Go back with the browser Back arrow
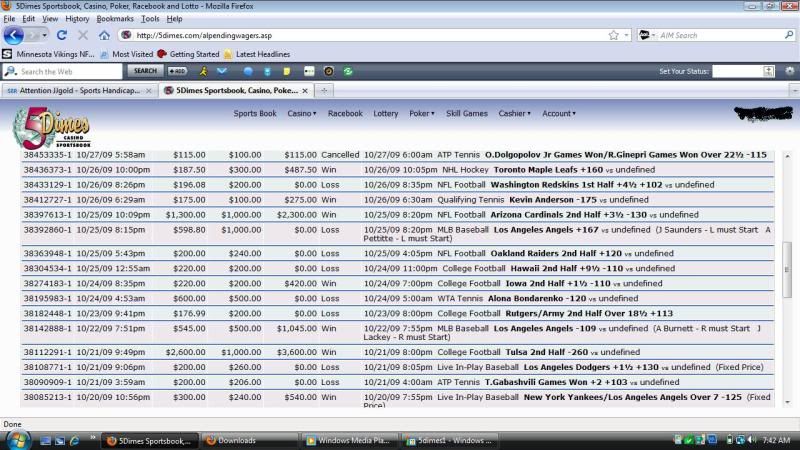This screenshot has height=450, width=800. pos(13,35)
